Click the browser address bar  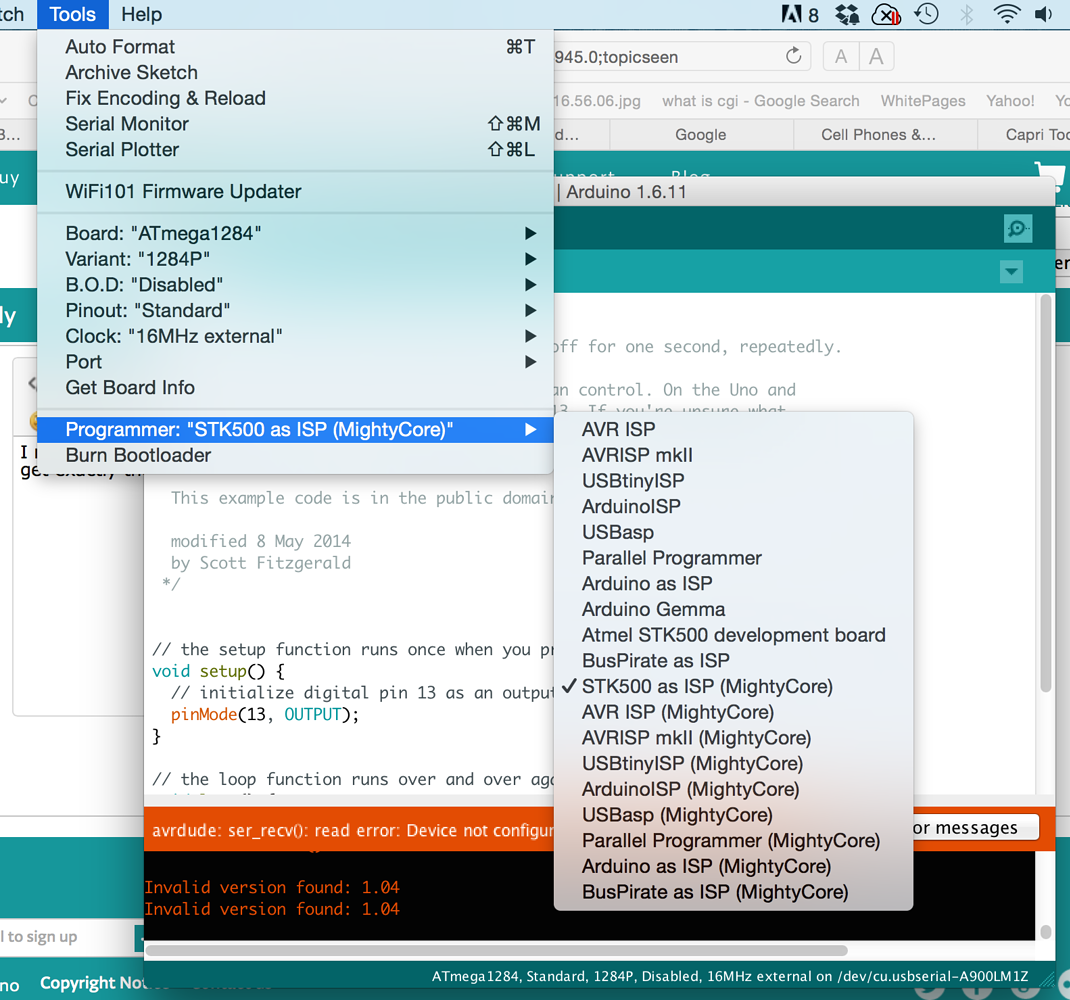tap(680, 56)
